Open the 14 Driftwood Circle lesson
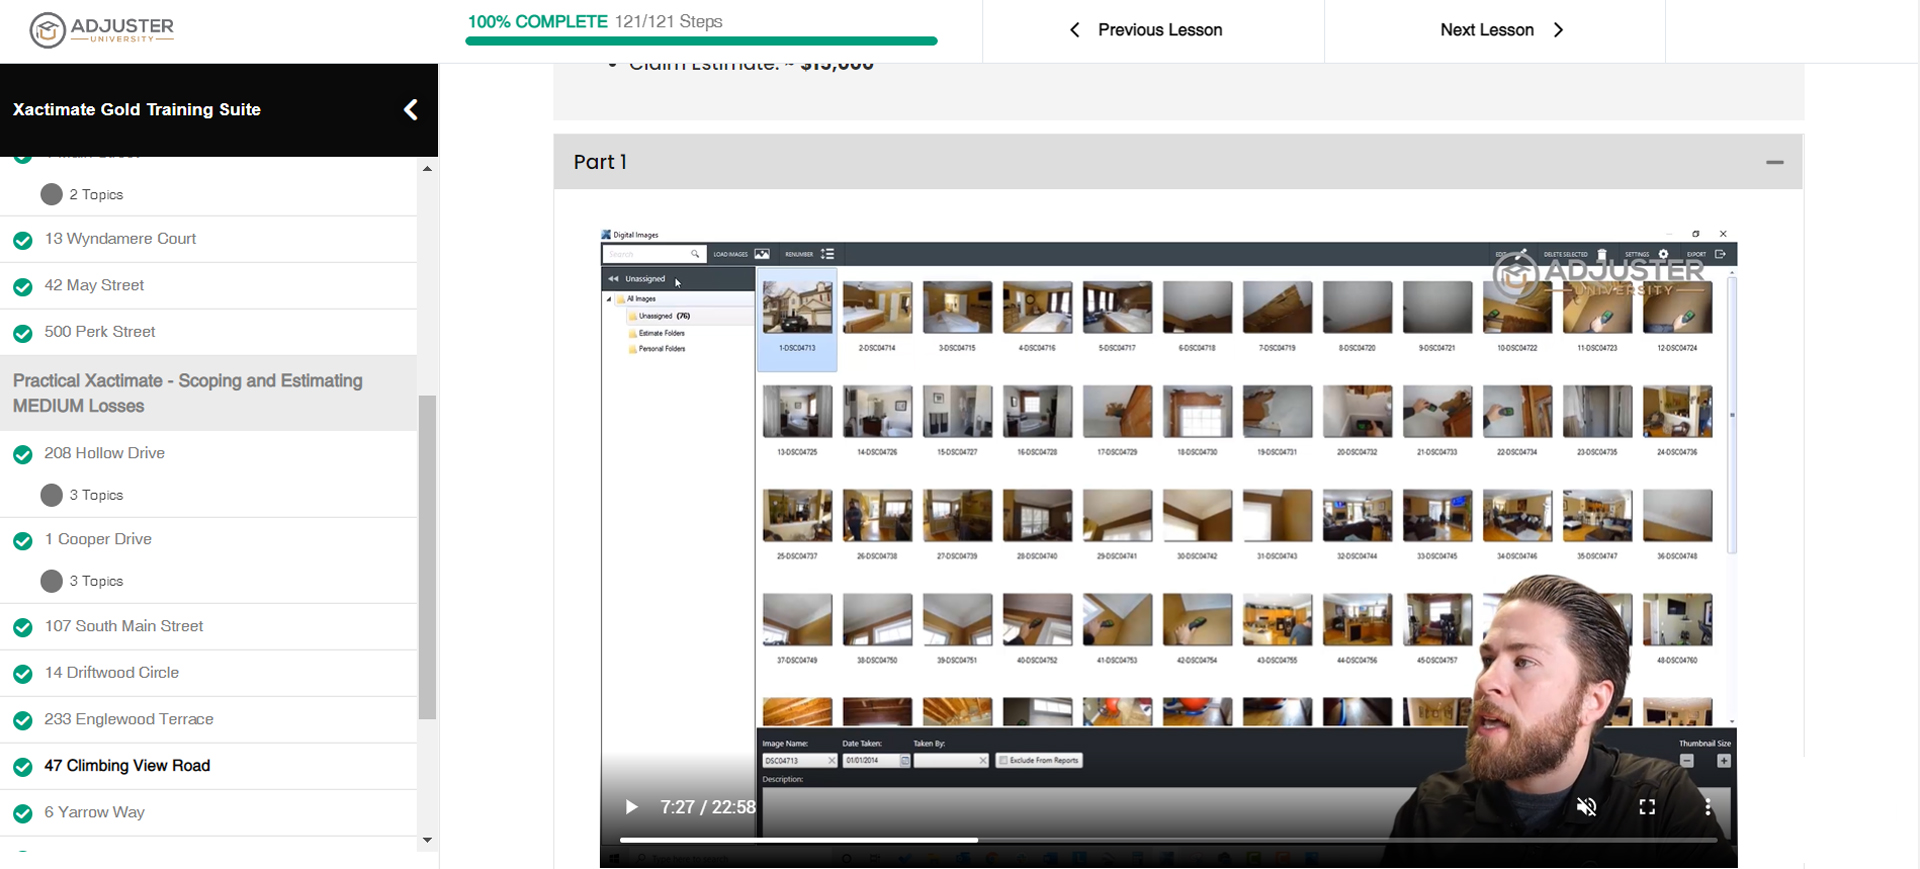 [x=112, y=673]
